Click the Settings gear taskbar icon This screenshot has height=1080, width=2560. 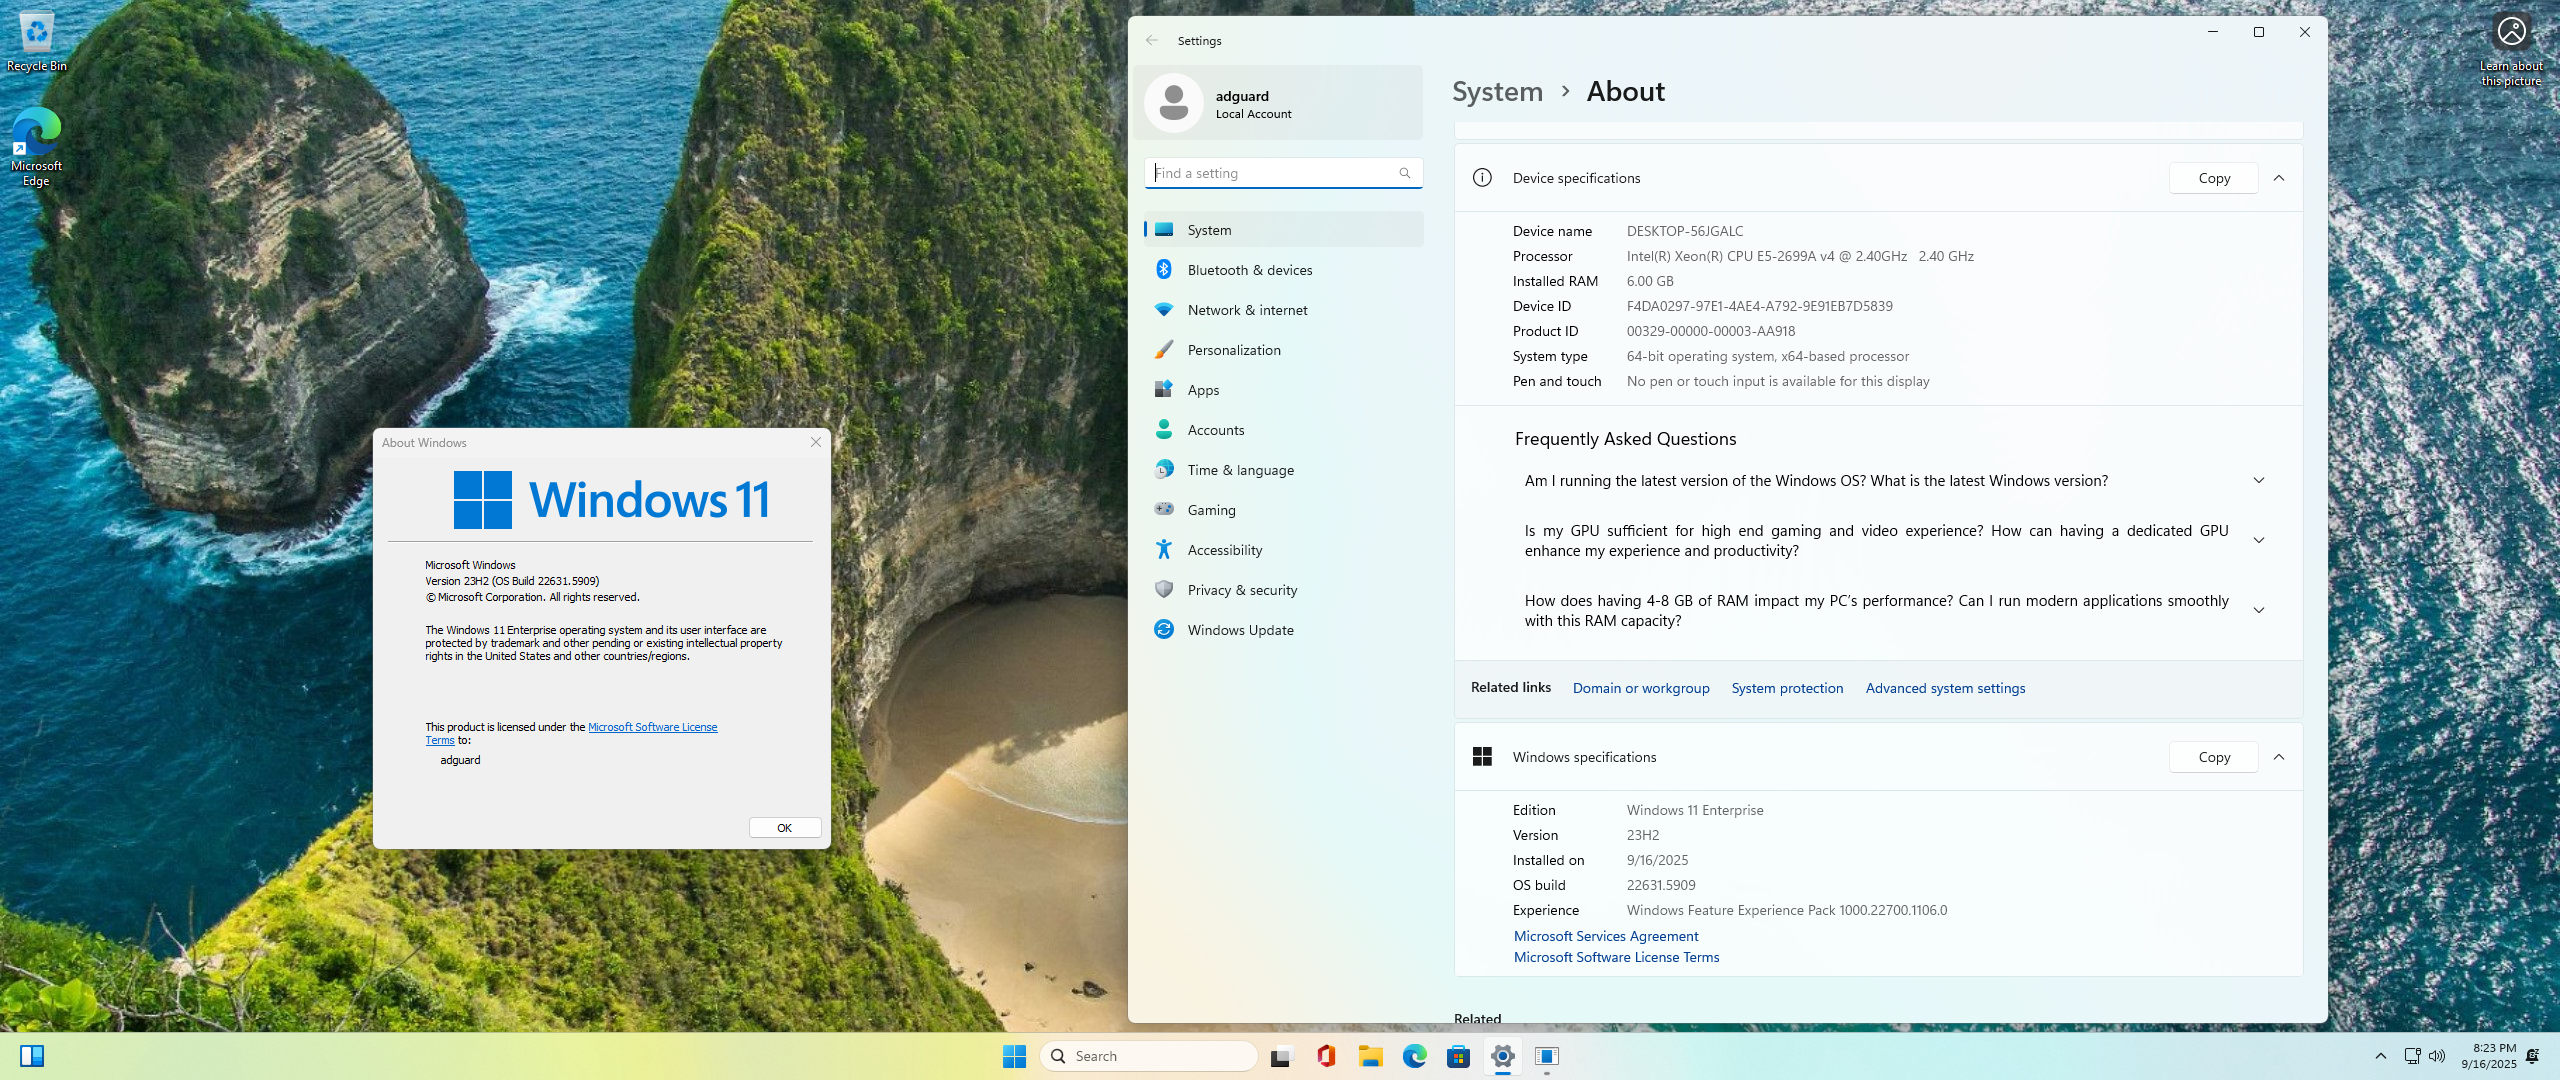coord(1502,1056)
